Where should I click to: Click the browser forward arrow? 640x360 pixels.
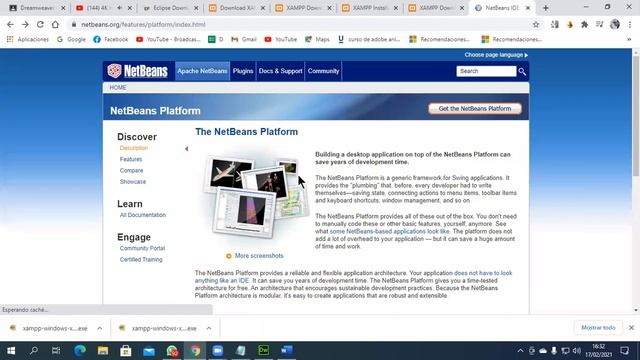pos(25,24)
